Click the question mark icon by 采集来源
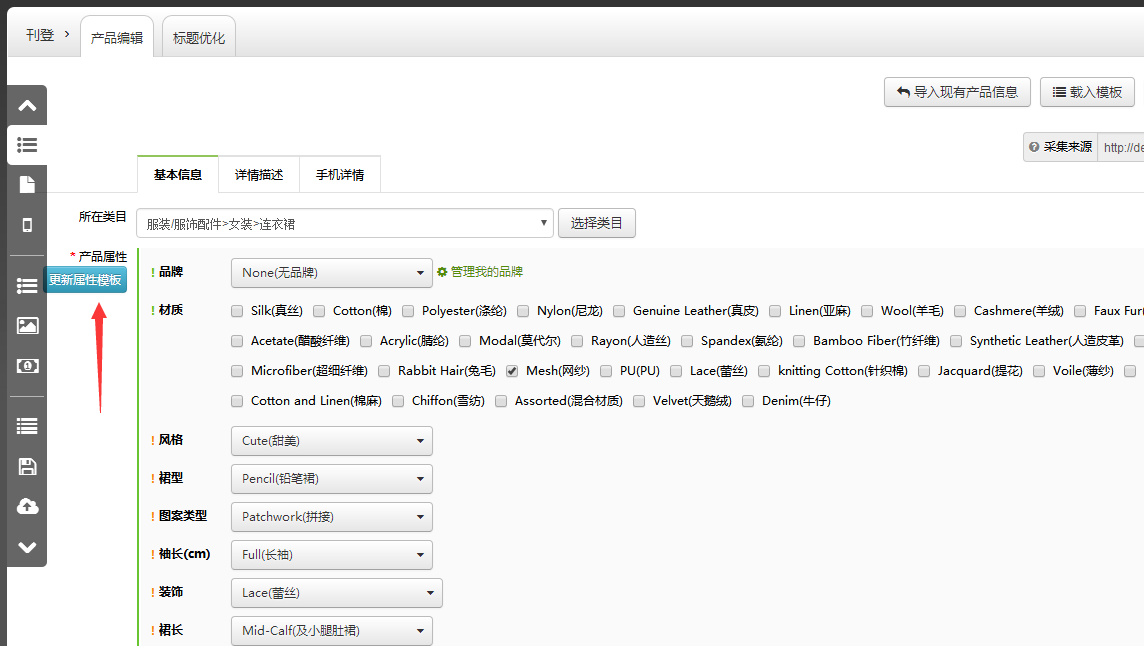 [x=1034, y=147]
